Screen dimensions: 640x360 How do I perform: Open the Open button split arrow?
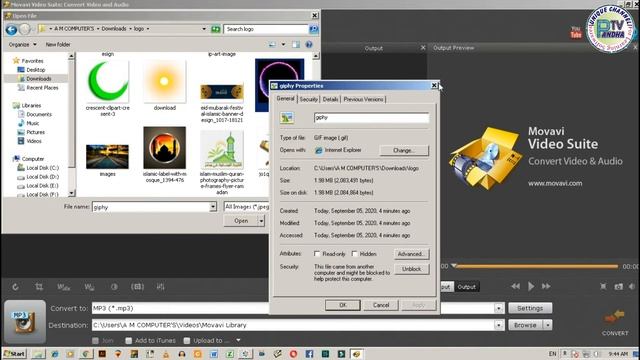click(261, 221)
